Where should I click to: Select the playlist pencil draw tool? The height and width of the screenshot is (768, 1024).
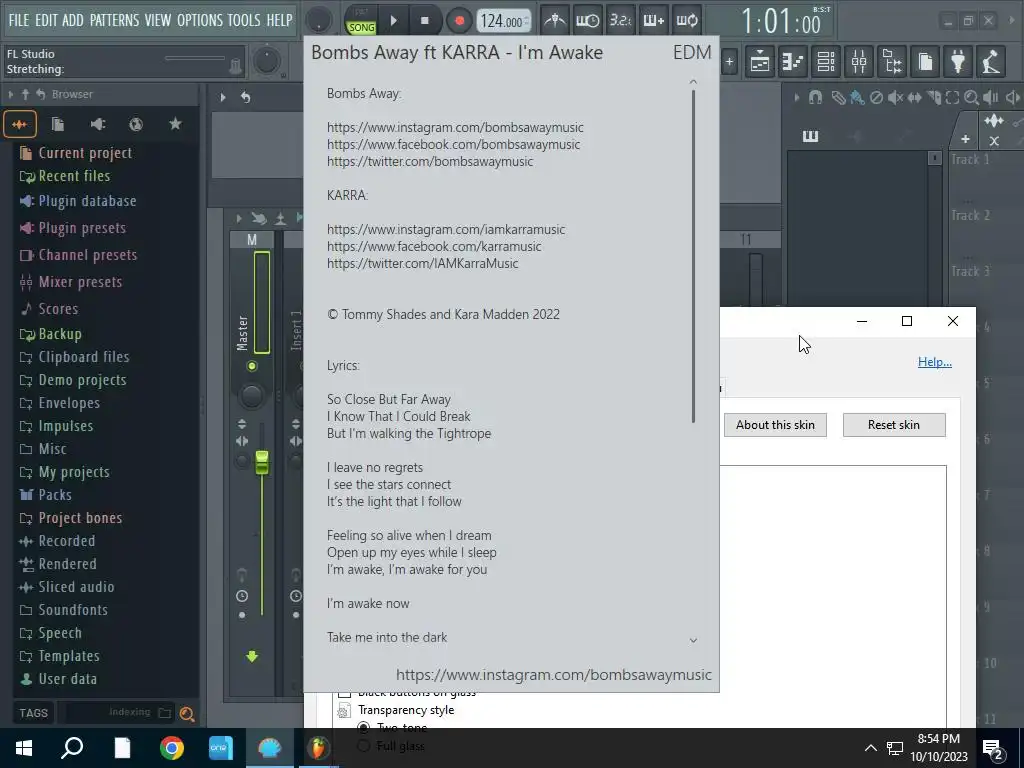(838, 98)
